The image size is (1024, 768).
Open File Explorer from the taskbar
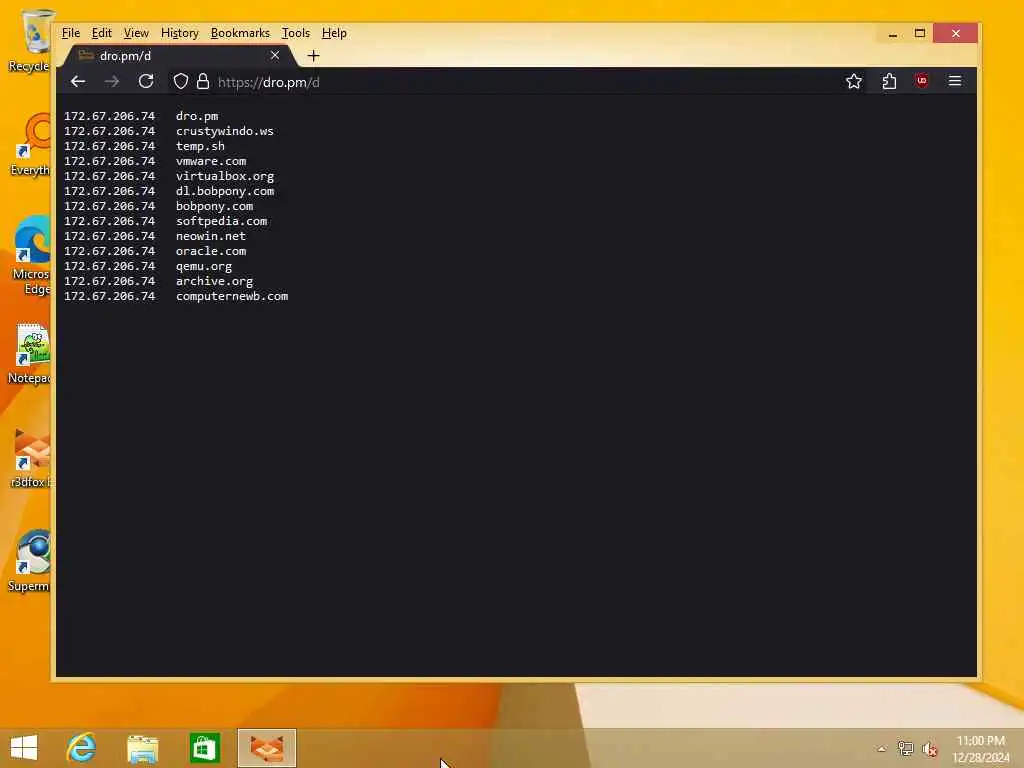click(x=142, y=748)
